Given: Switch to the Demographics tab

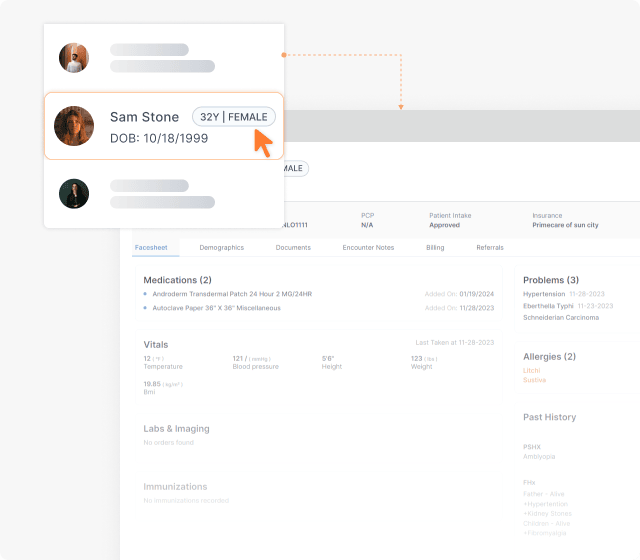Looking at the screenshot, I should click(221, 247).
